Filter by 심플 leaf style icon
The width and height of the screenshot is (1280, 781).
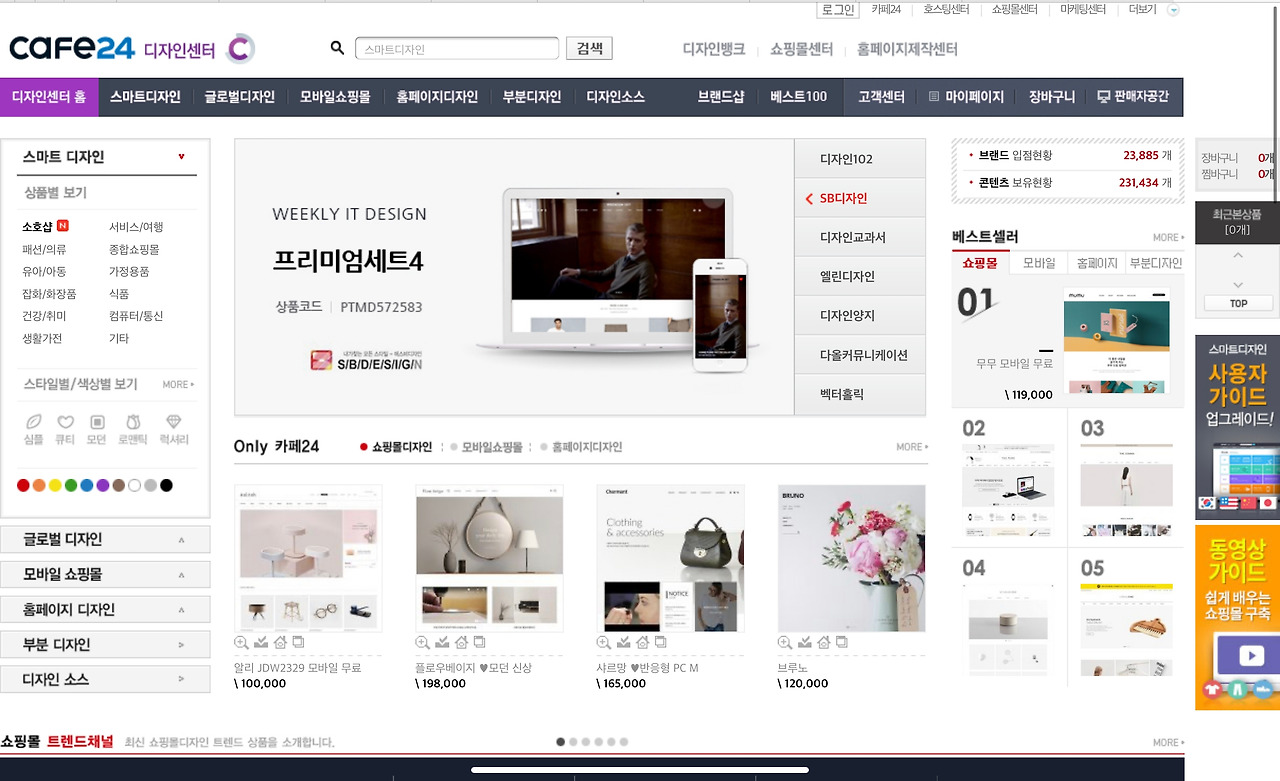(33, 422)
